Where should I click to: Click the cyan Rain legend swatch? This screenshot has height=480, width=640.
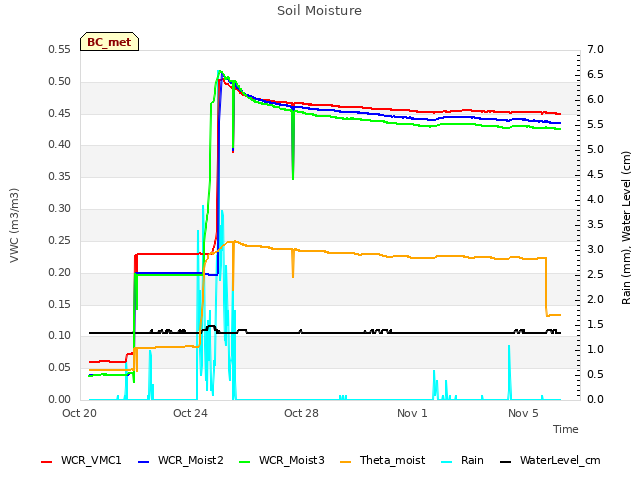pos(447,461)
